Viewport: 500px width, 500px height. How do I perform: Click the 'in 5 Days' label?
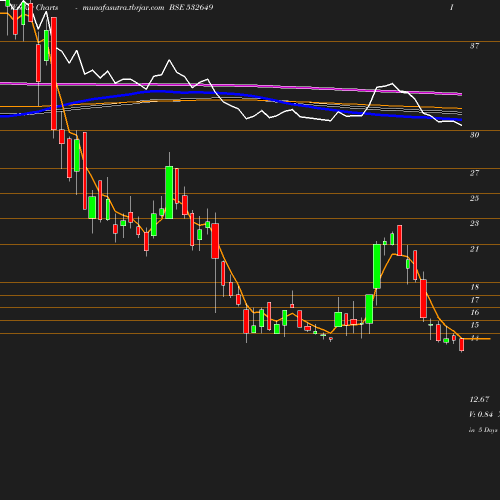[483, 430]
